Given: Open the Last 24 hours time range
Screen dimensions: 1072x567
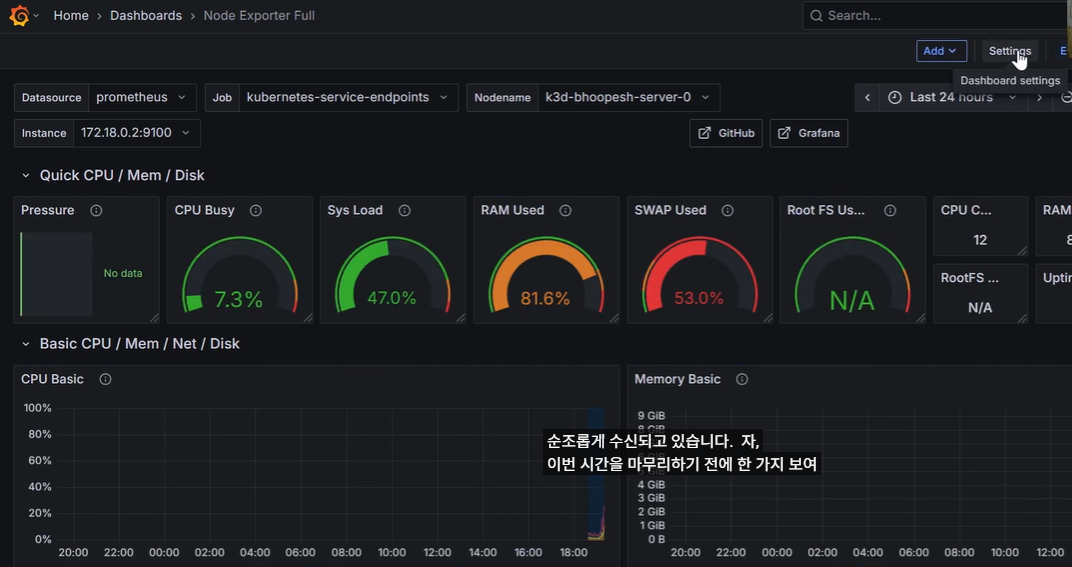Looking at the screenshot, I should (953, 98).
